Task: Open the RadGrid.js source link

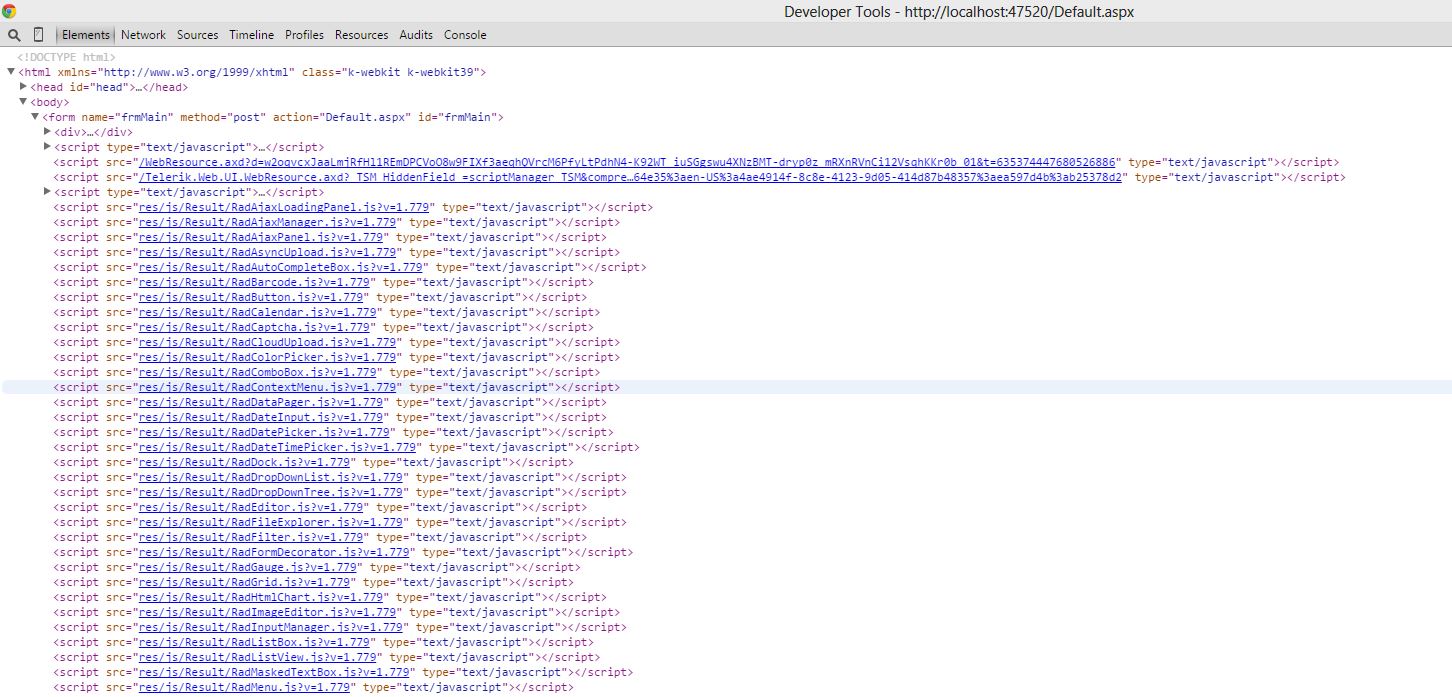Action: click(245, 582)
